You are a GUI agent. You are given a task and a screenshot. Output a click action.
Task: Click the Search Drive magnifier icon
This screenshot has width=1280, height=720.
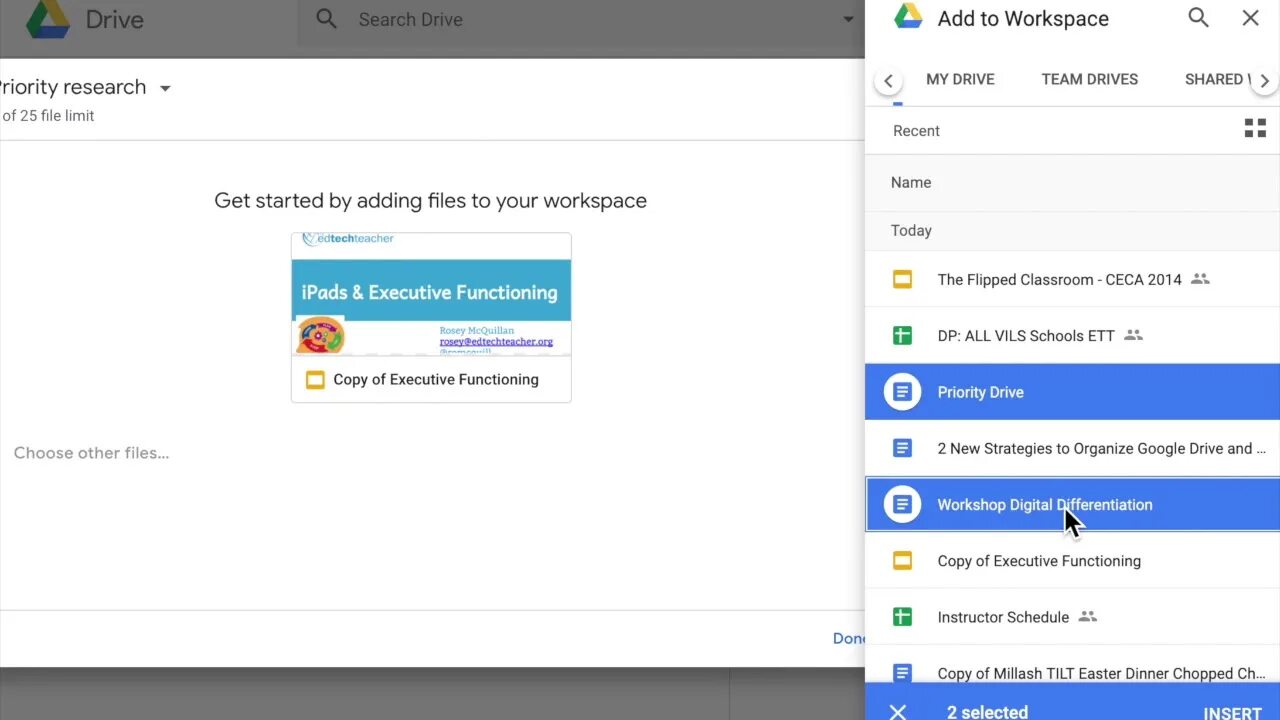click(x=327, y=19)
